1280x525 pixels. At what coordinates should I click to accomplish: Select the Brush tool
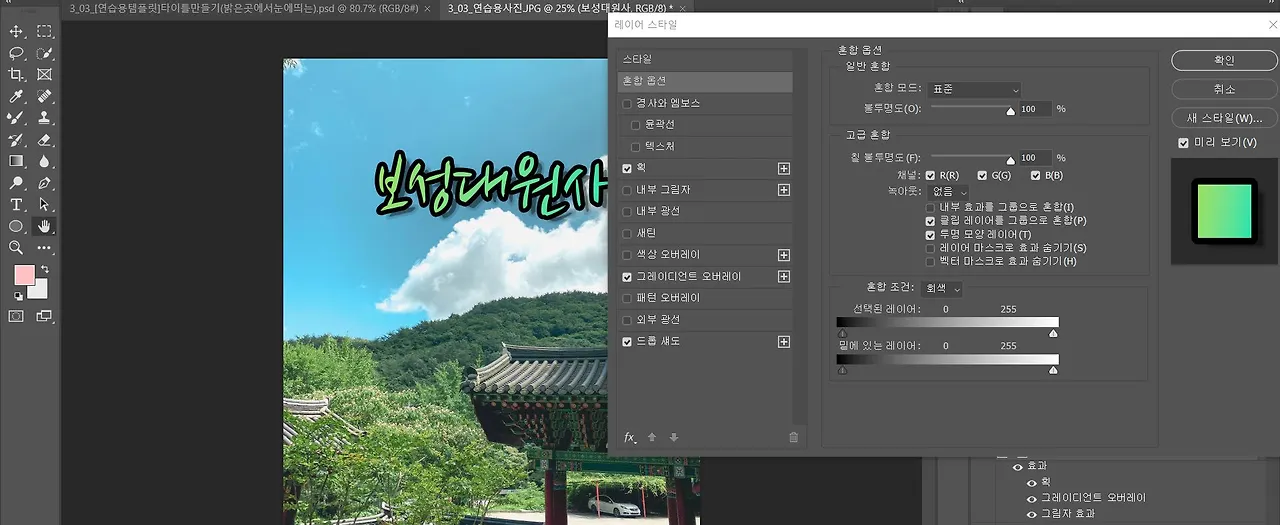[16, 118]
